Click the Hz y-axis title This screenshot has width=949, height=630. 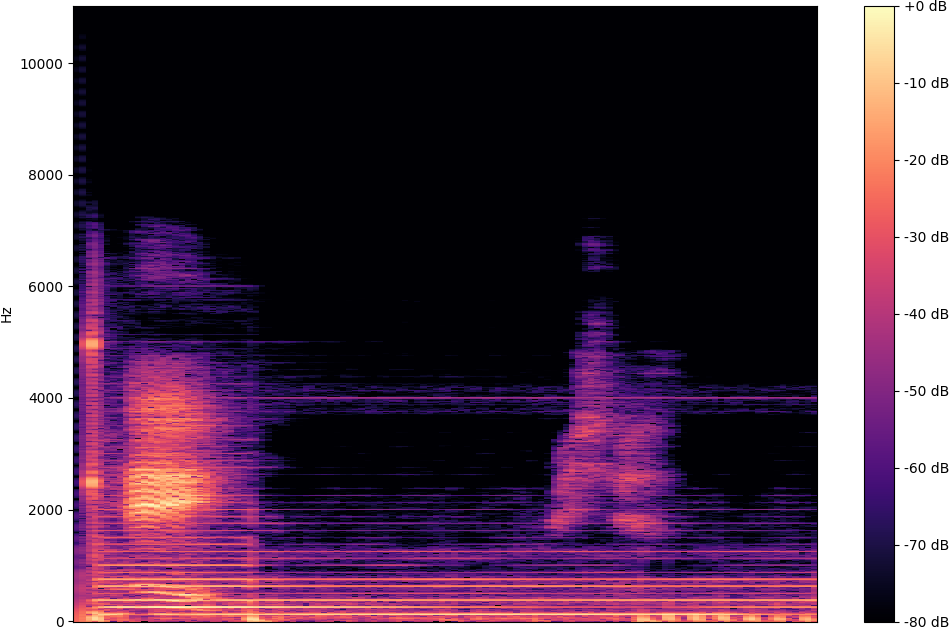[7, 315]
